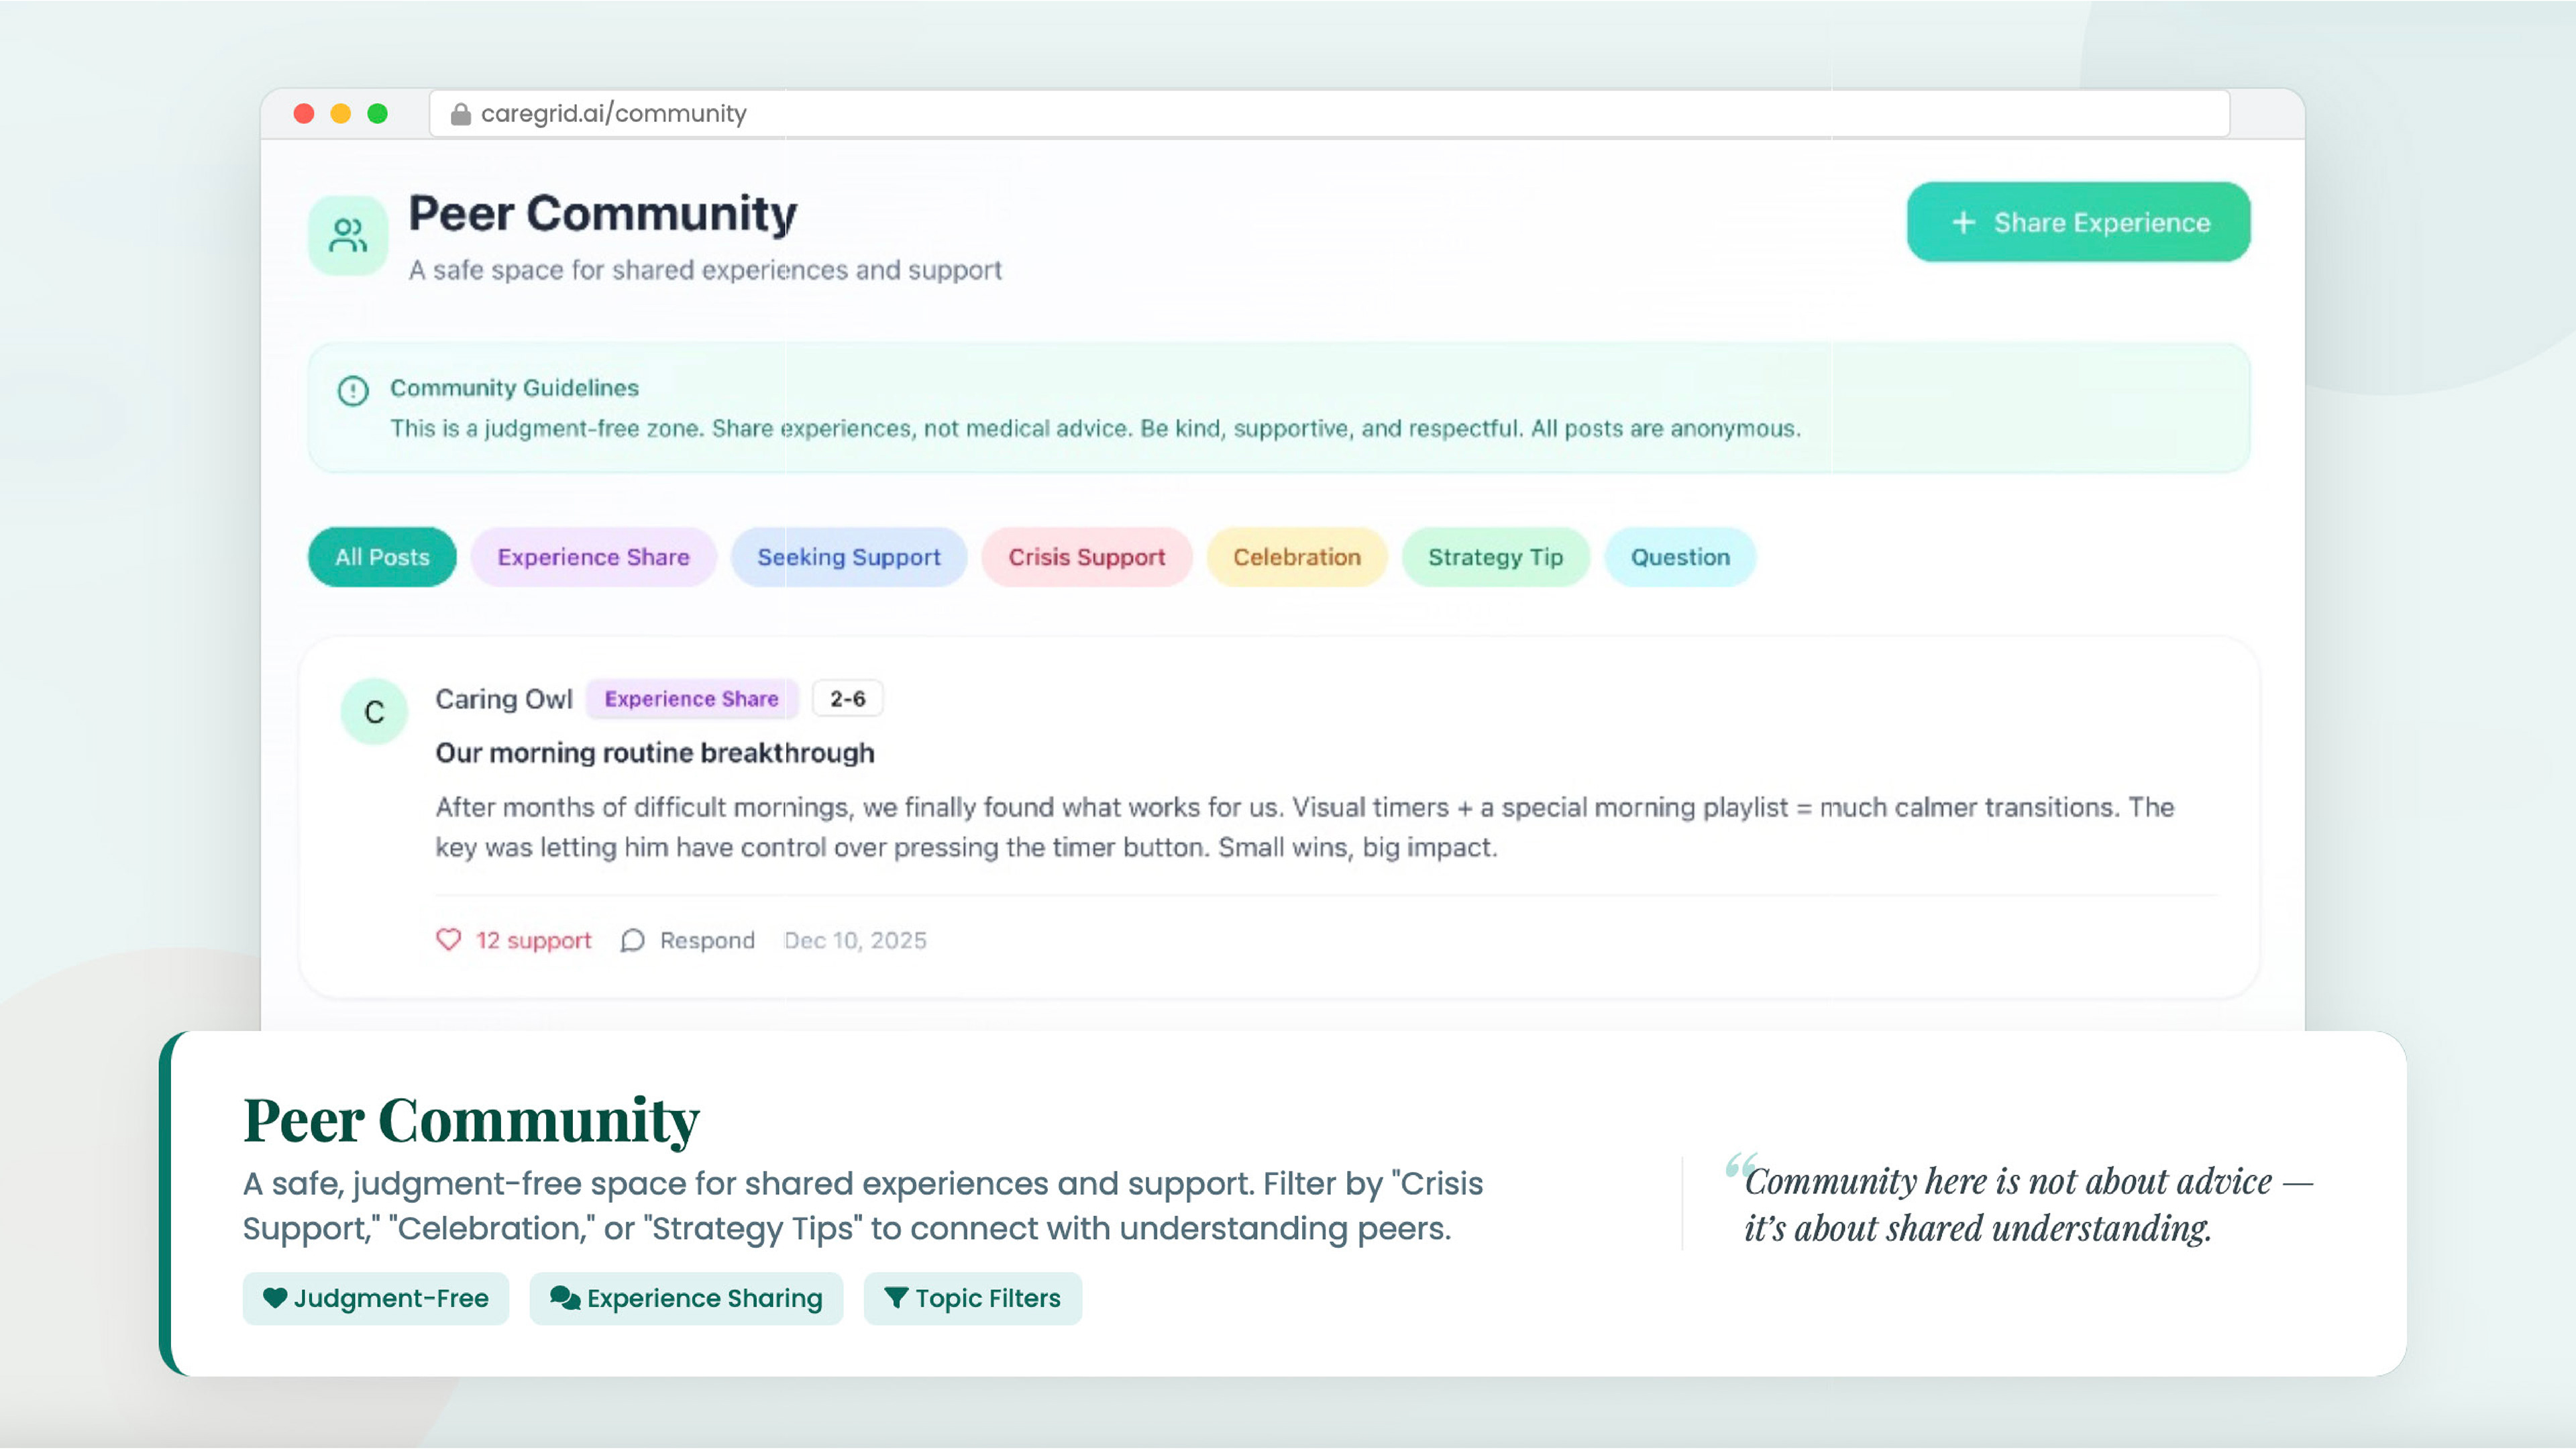Viewport: 2576px width, 1449px height.
Task: Click the heart support icon on post
Action: tap(448, 940)
